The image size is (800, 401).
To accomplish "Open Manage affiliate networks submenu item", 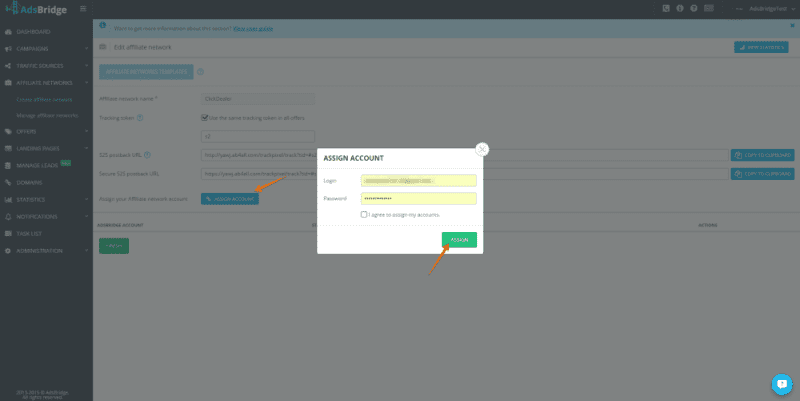I will pos(47,116).
